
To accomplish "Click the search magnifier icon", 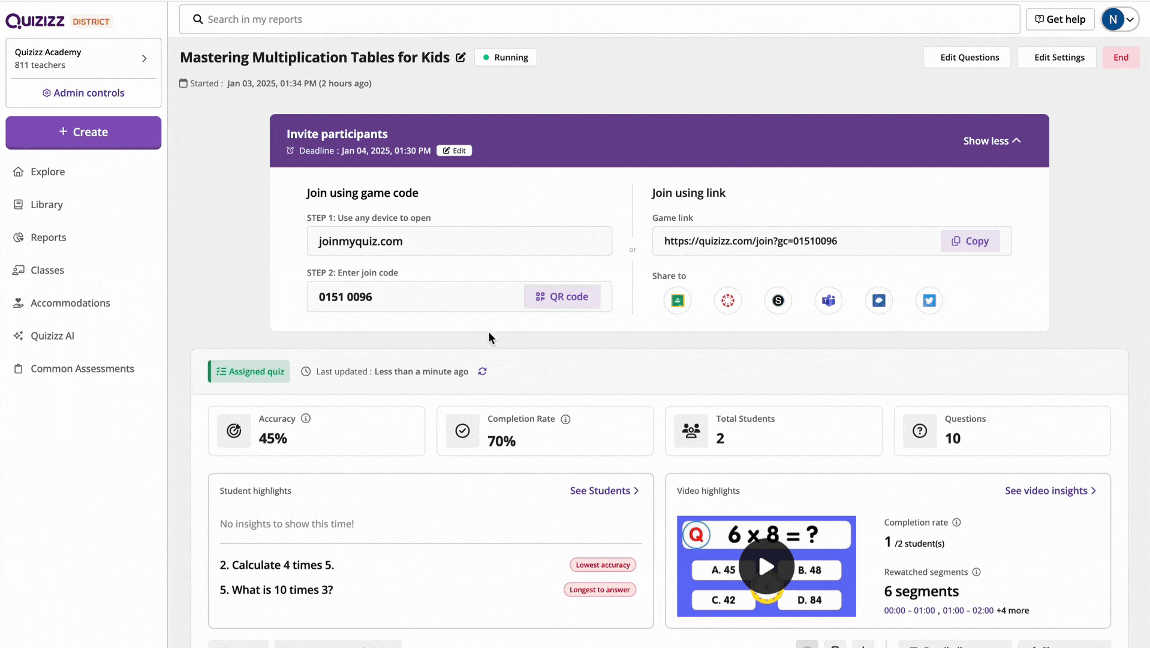I will [197, 19].
